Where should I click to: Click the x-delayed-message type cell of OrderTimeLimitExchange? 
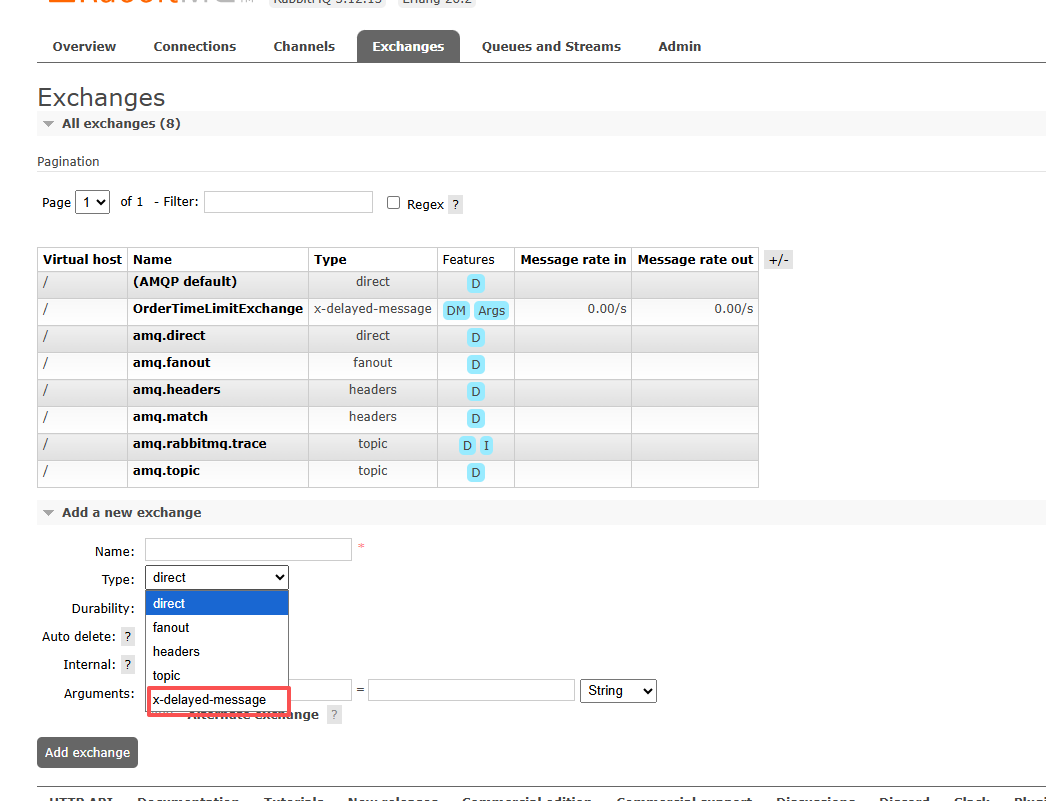click(373, 309)
